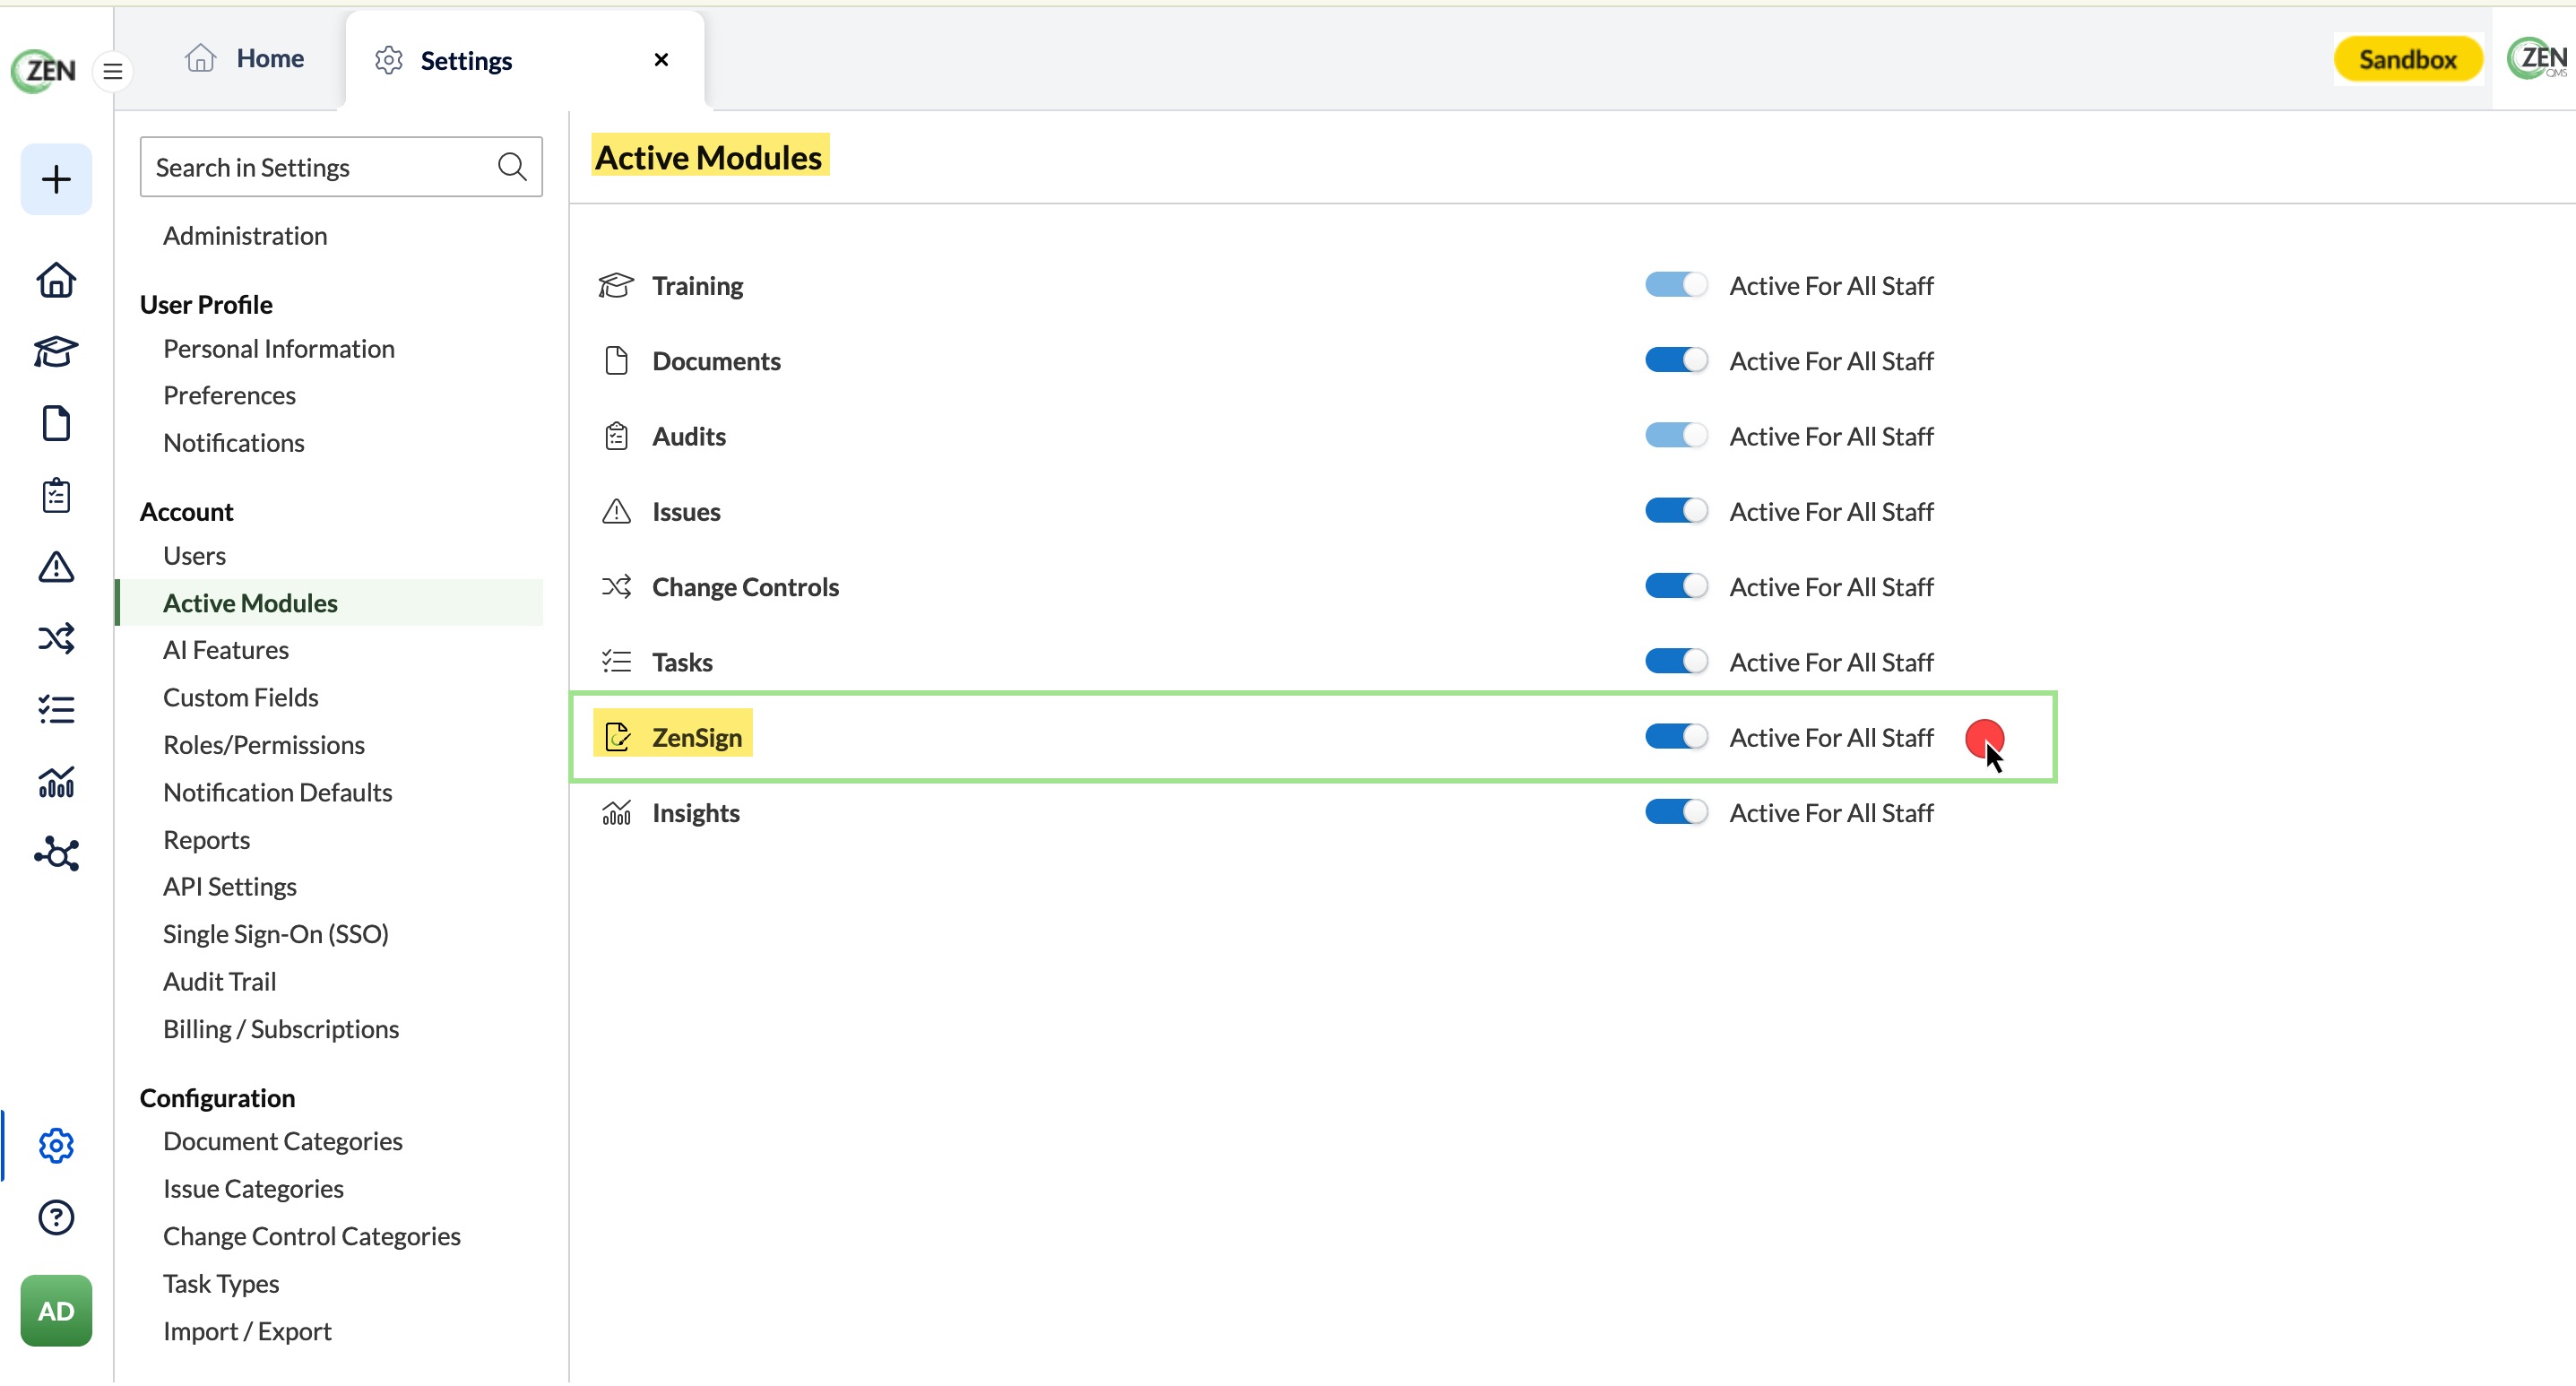Image resolution: width=2576 pixels, height=1386 pixels.
Task: Switch to the Home tab
Action: click(x=244, y=58)
